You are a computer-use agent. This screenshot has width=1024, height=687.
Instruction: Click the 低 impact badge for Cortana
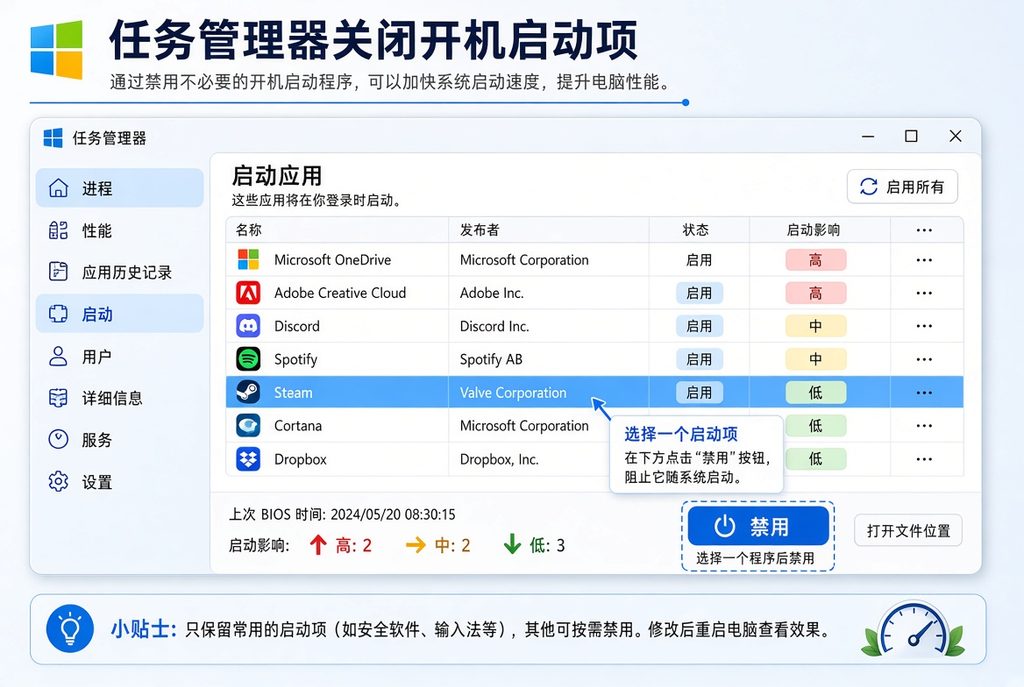(816, 426)
